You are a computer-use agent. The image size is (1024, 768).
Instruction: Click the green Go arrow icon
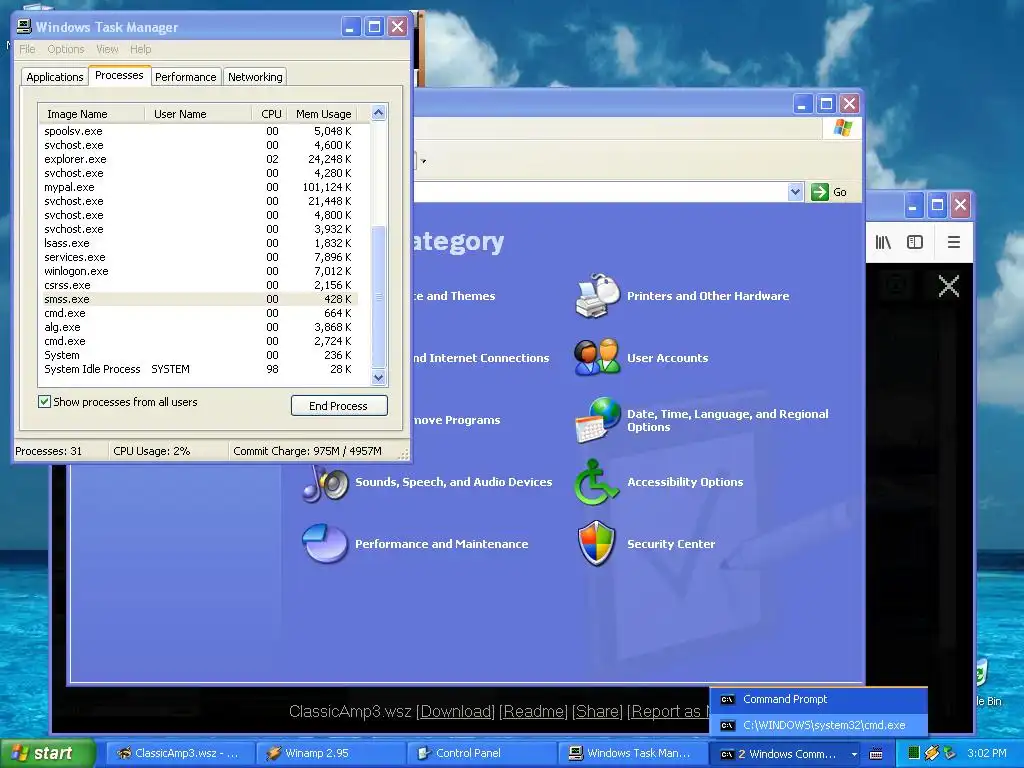pyautogui.click(x=819, y=192)
